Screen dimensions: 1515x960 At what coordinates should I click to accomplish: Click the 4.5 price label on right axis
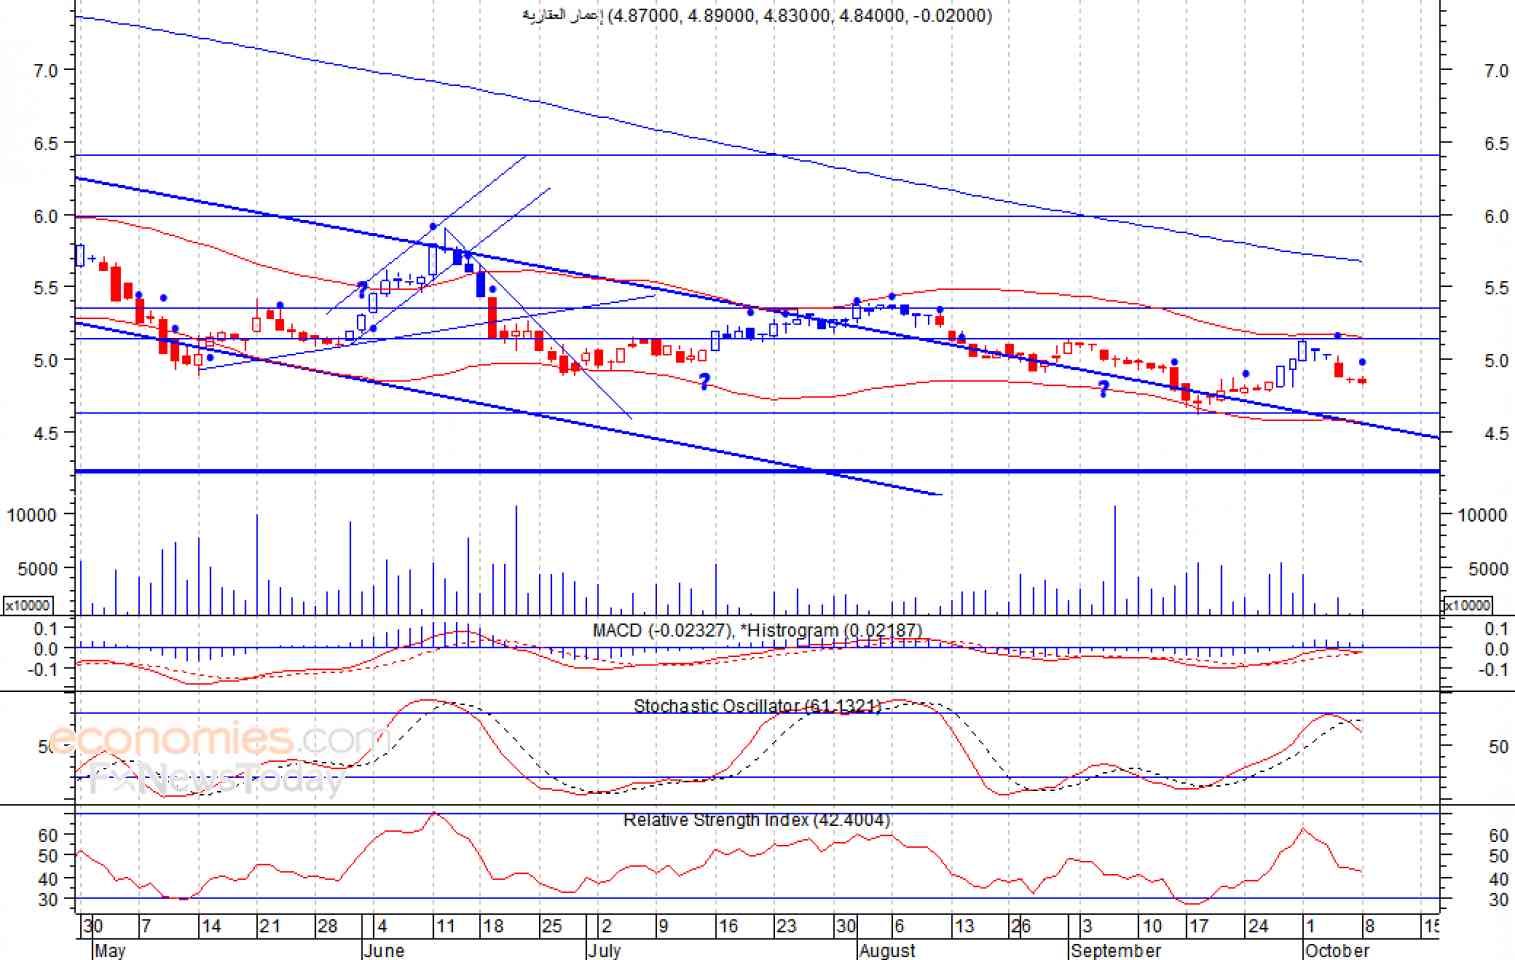coord(1496,434)
